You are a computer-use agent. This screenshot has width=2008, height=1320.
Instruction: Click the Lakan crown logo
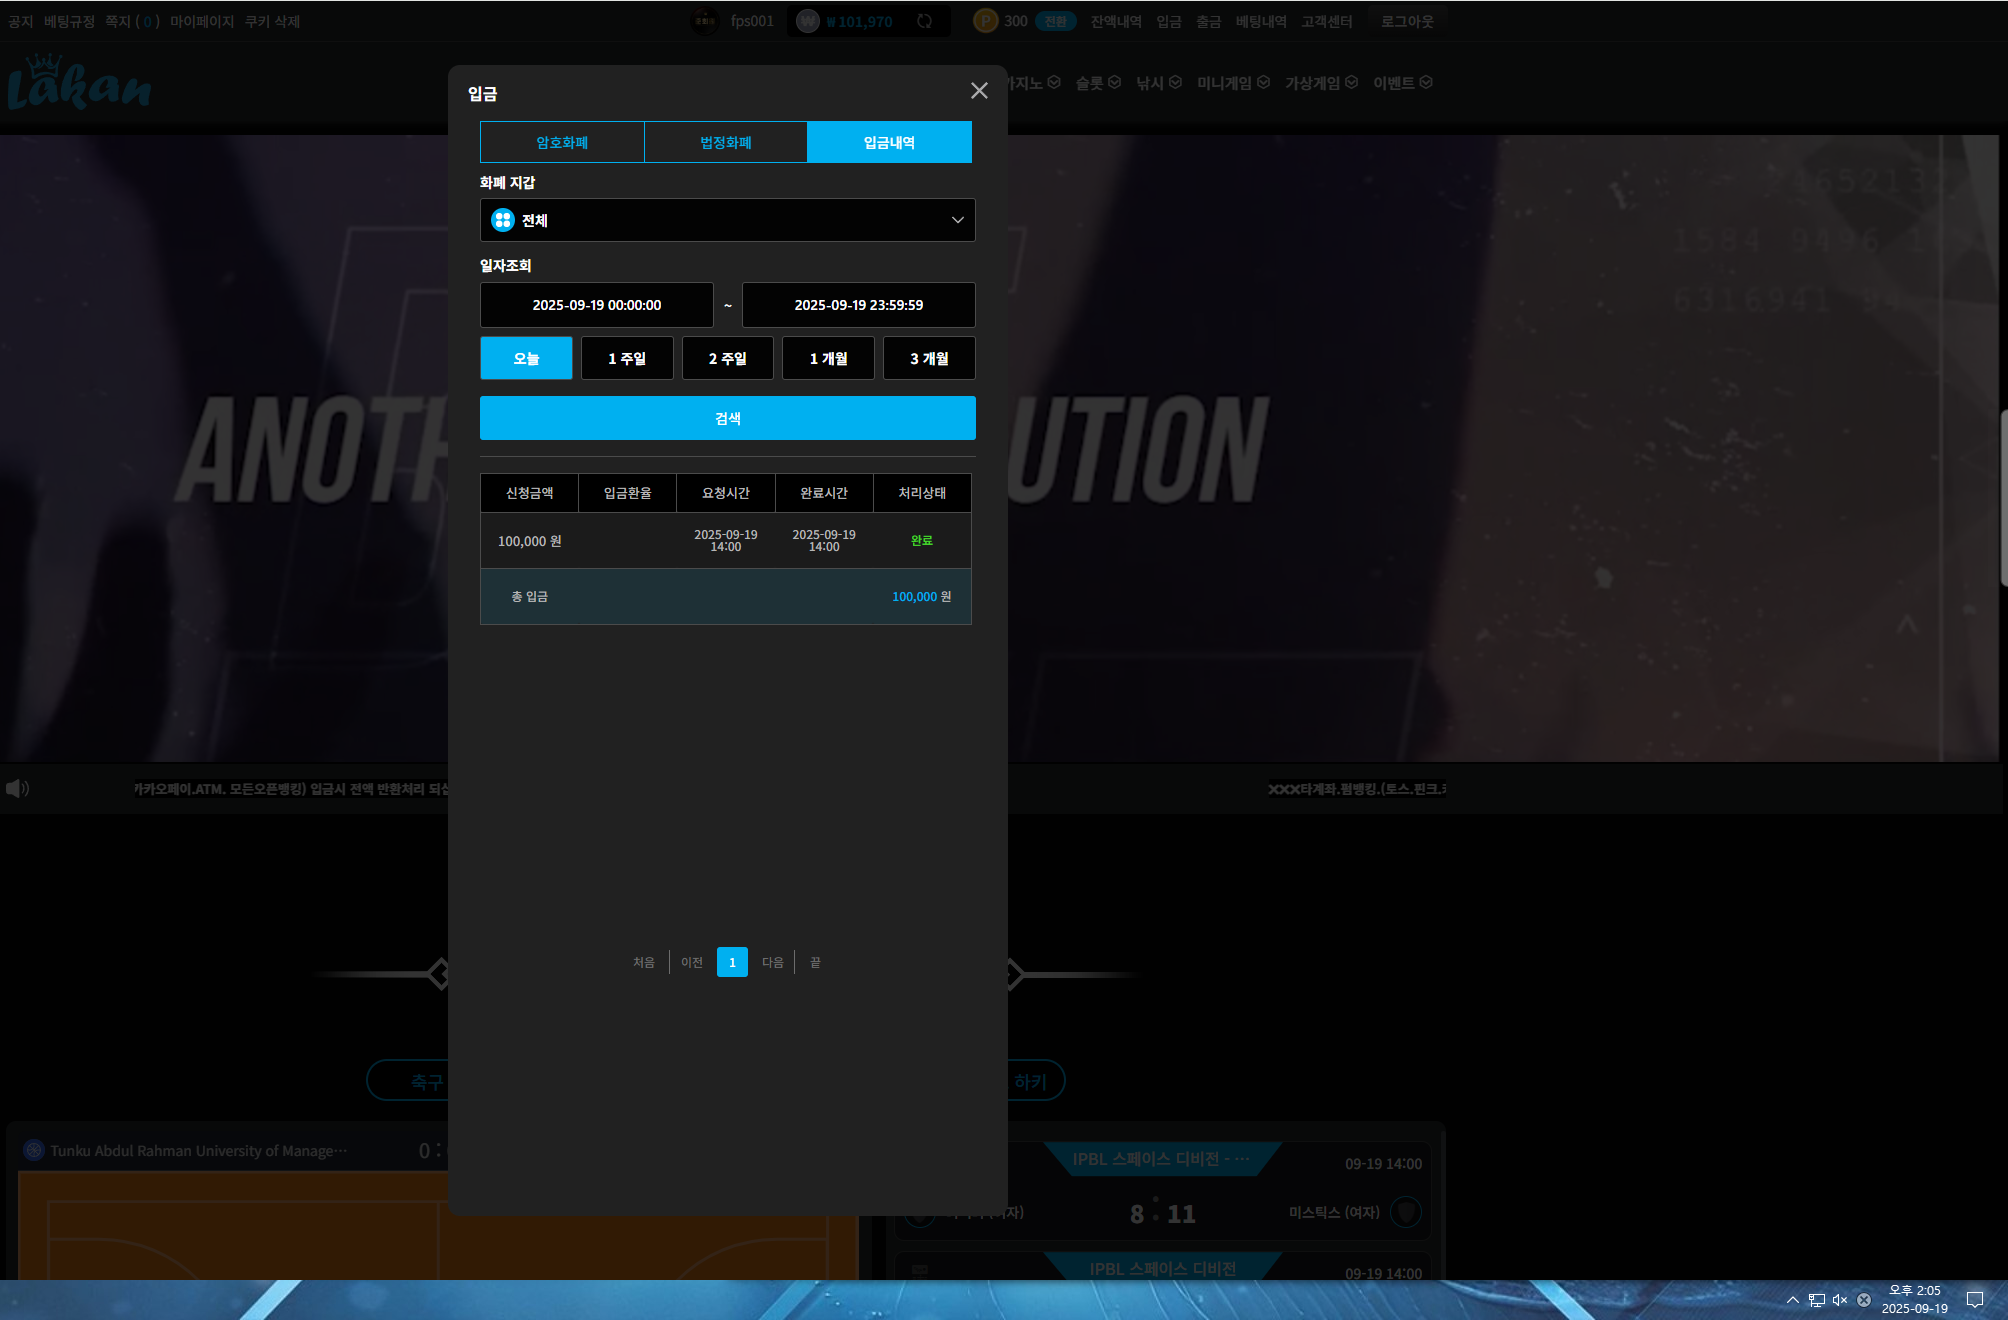click(79, 82)
